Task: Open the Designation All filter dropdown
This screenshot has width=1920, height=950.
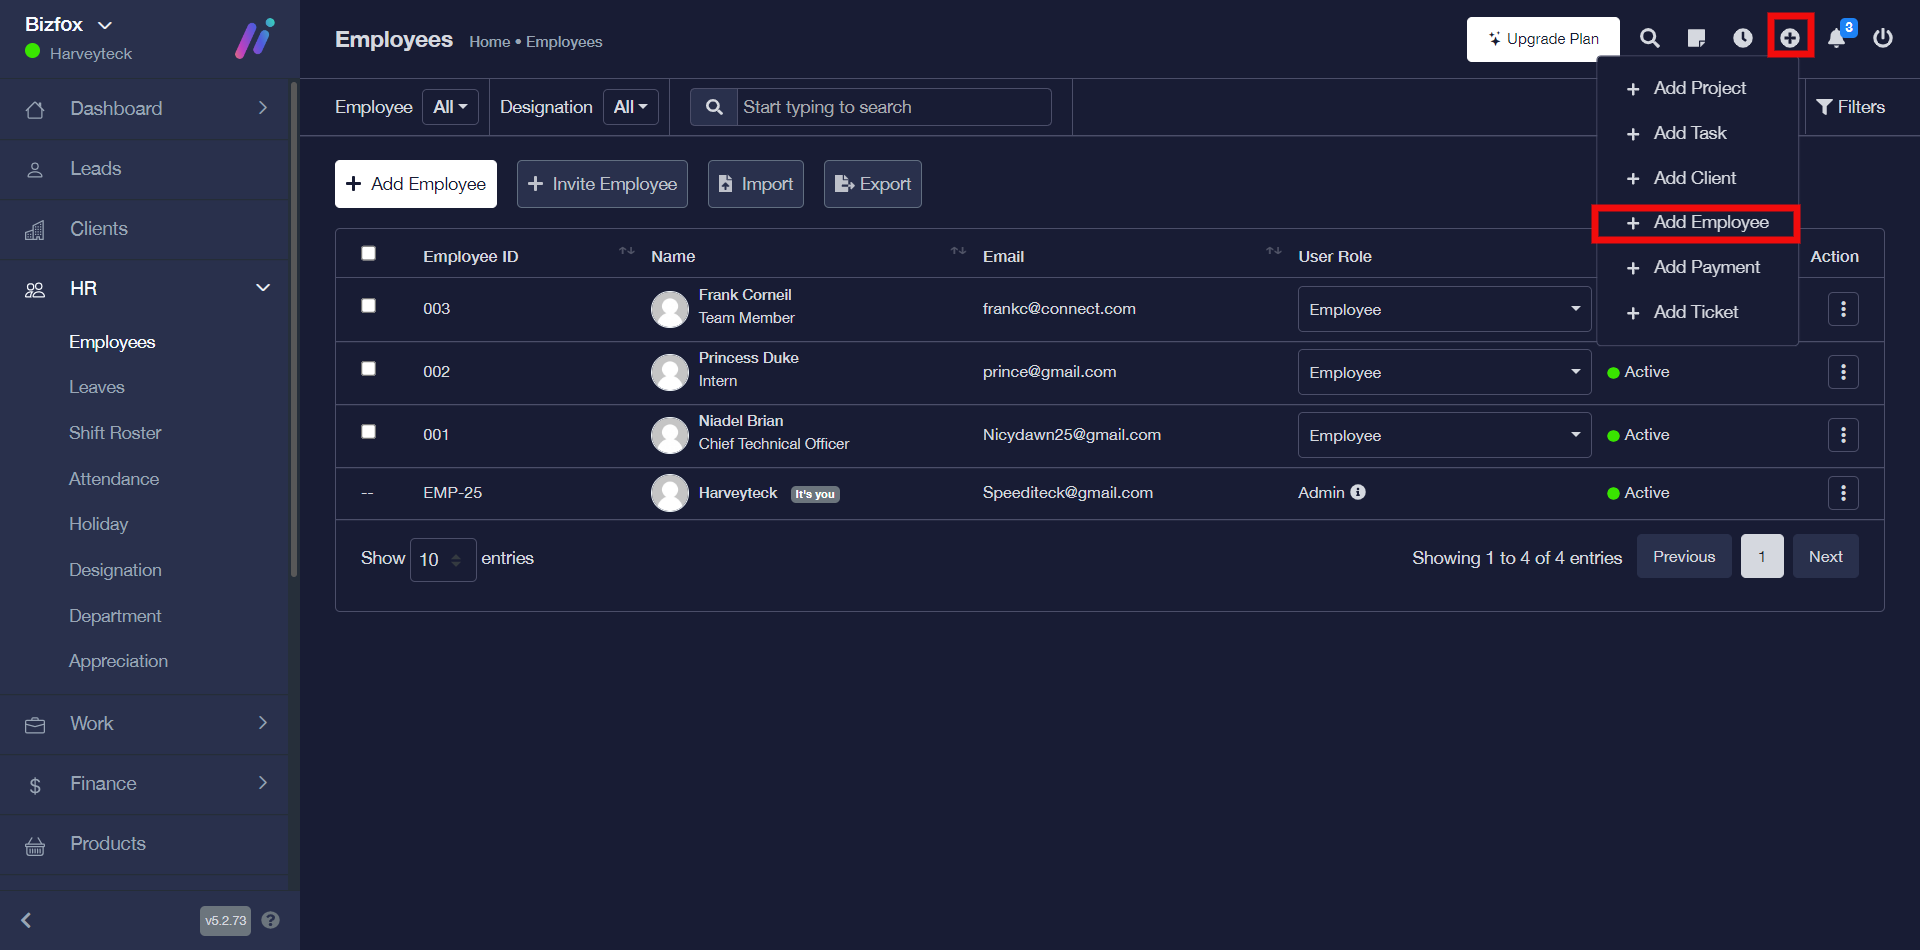Action: pyautogui.click(x=630, y=107)
